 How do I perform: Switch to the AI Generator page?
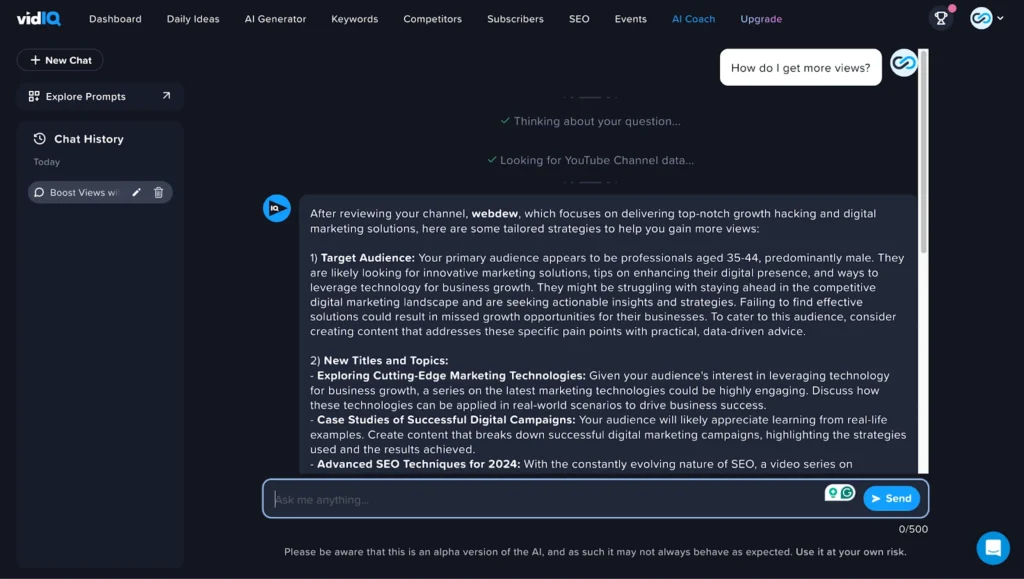[x=275, y=19]
